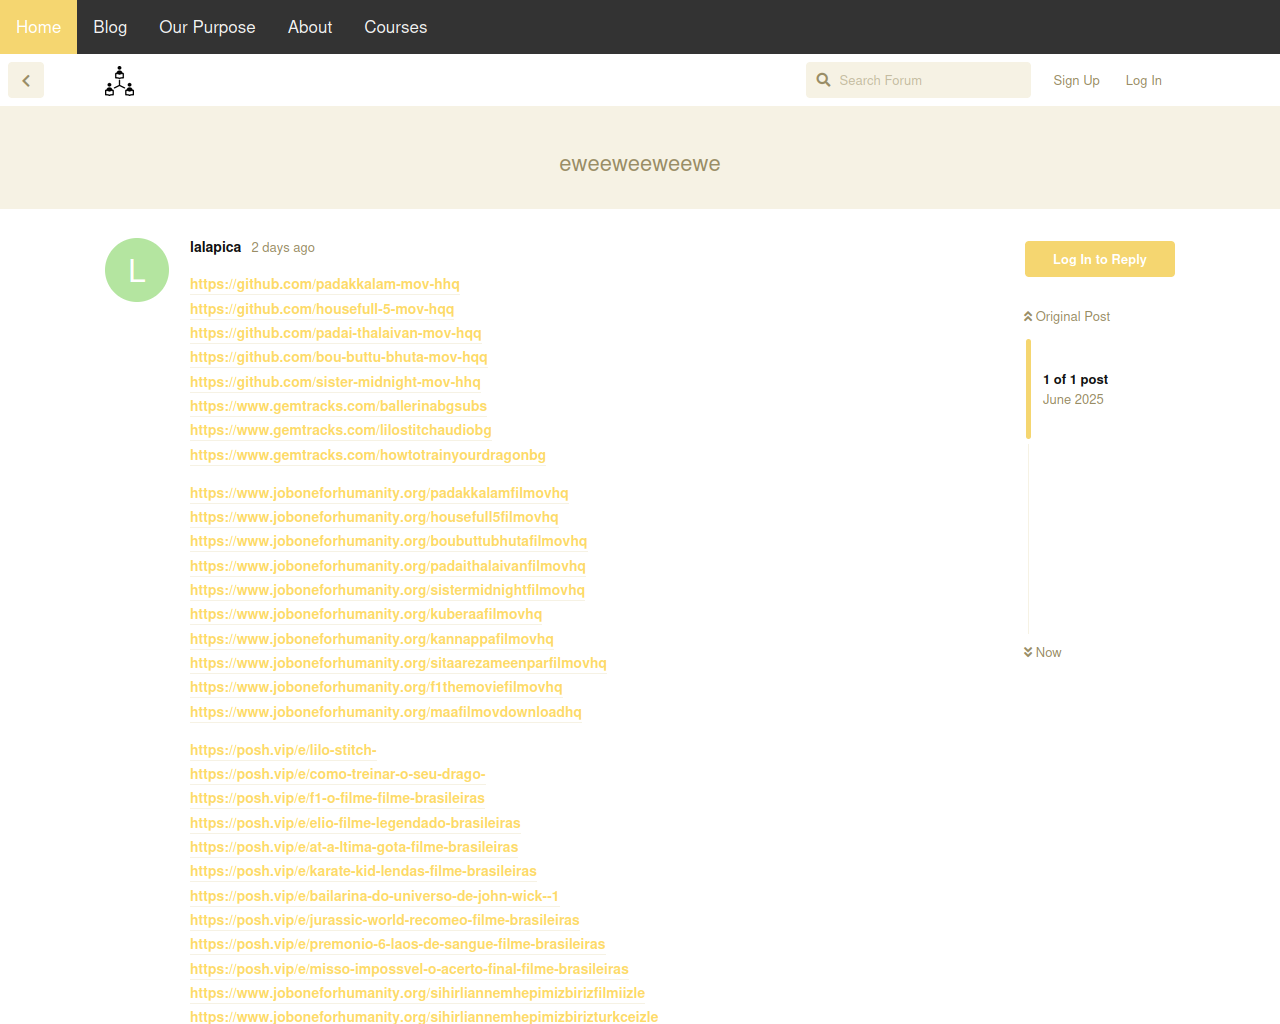This screenshot has height=1024, width=1280.
Task: Go to the Blog page
Action: pyautogui.click(x=110, y=27)
